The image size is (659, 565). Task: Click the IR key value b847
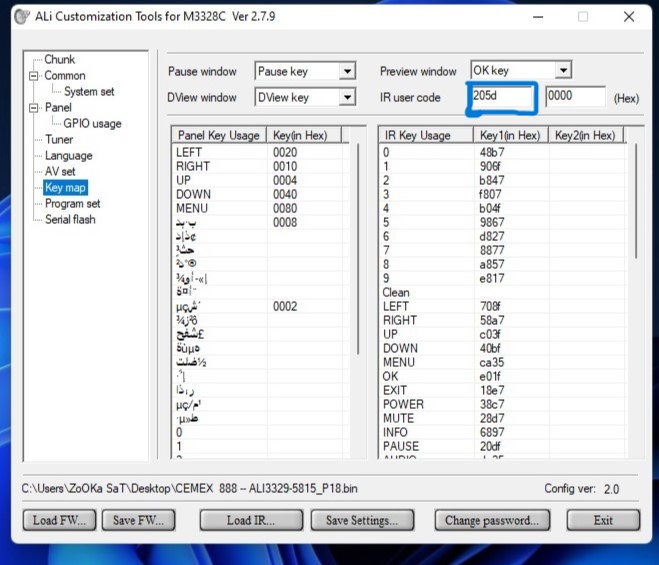click(492, 180)
